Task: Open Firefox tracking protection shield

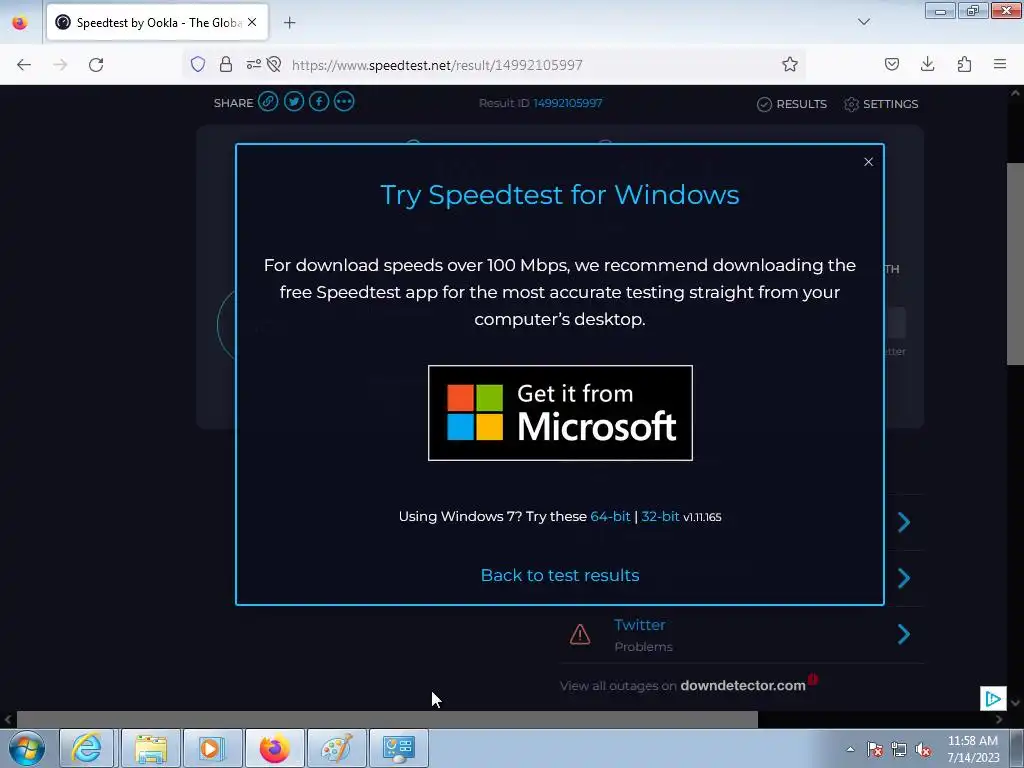Action: (198, 64)
